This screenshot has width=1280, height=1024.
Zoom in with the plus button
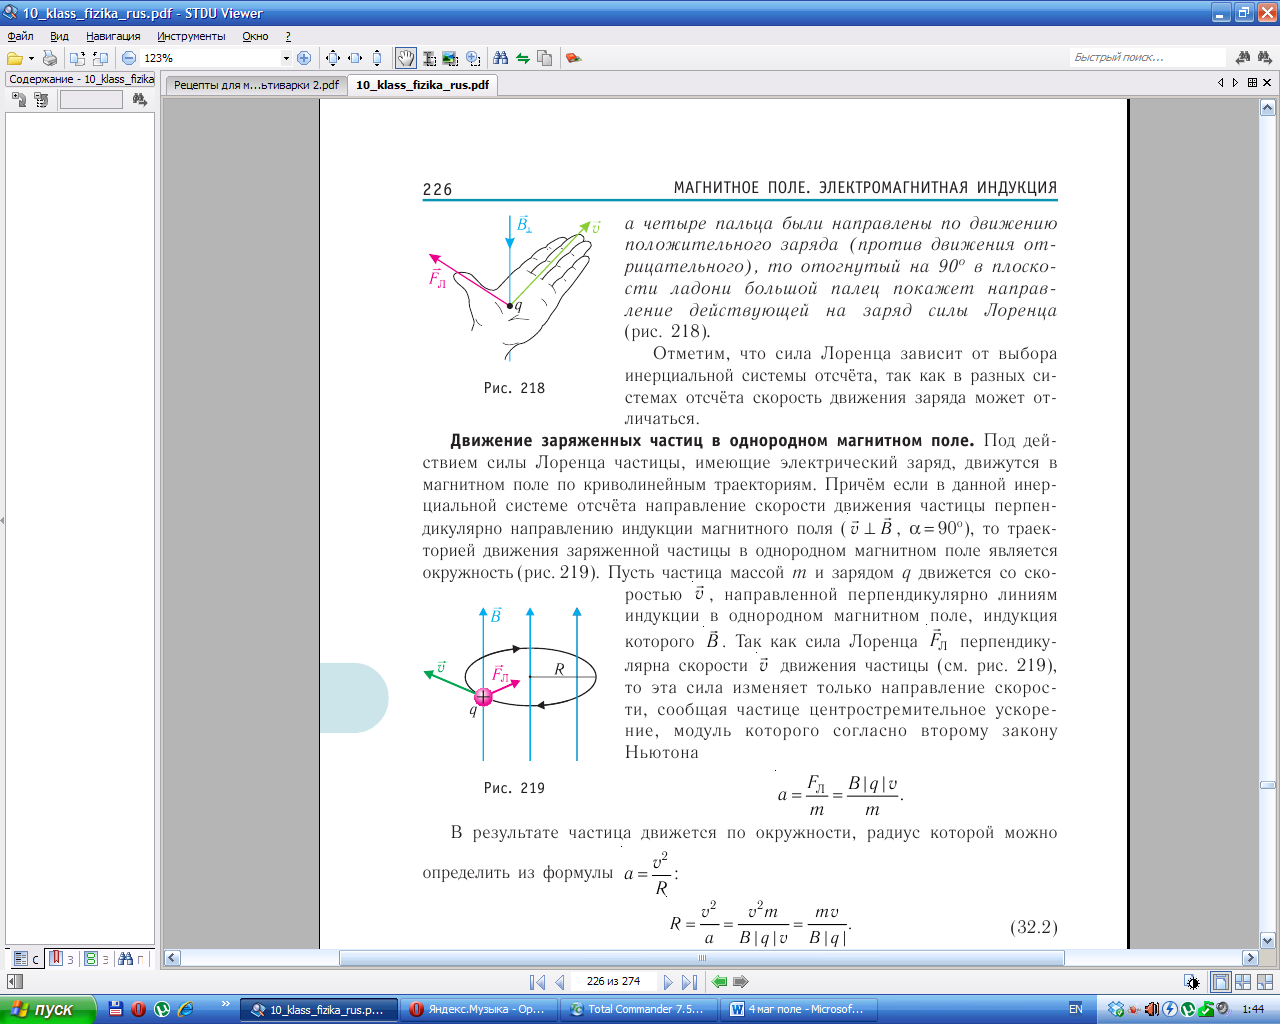(x=304, y=58)
